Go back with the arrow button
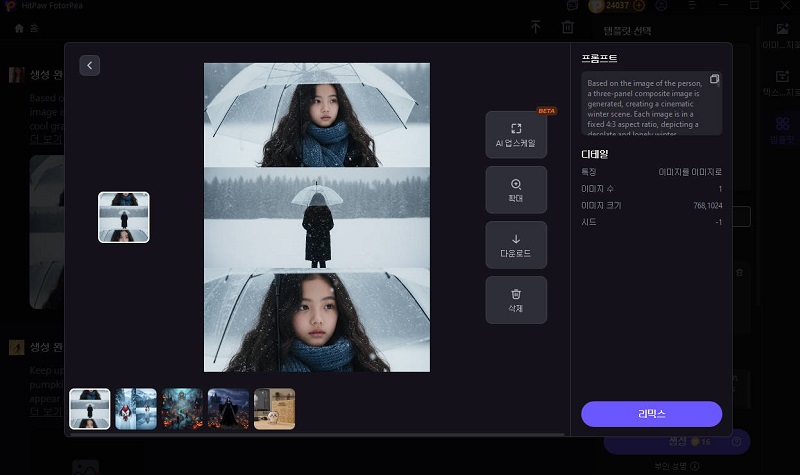800x475 pixels. pyautogui.click(x=89, y=65)
